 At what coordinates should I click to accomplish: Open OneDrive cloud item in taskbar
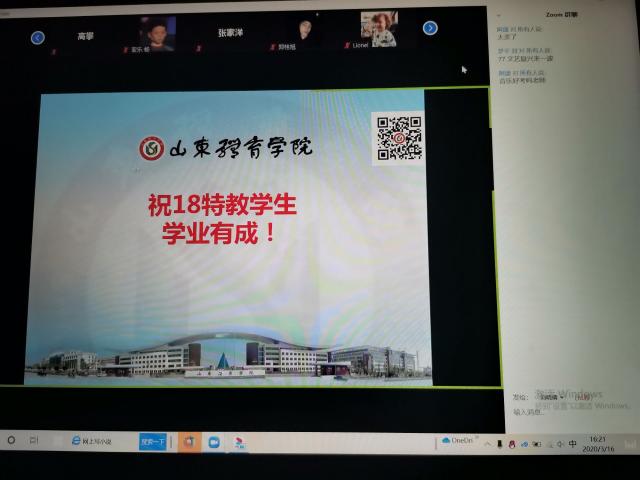[x=457, y=440]
